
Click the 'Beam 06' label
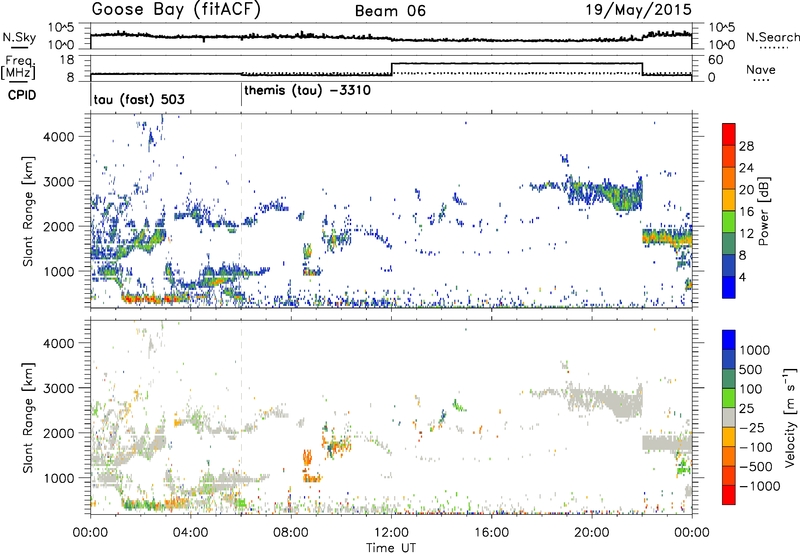(x=390, y=11)
